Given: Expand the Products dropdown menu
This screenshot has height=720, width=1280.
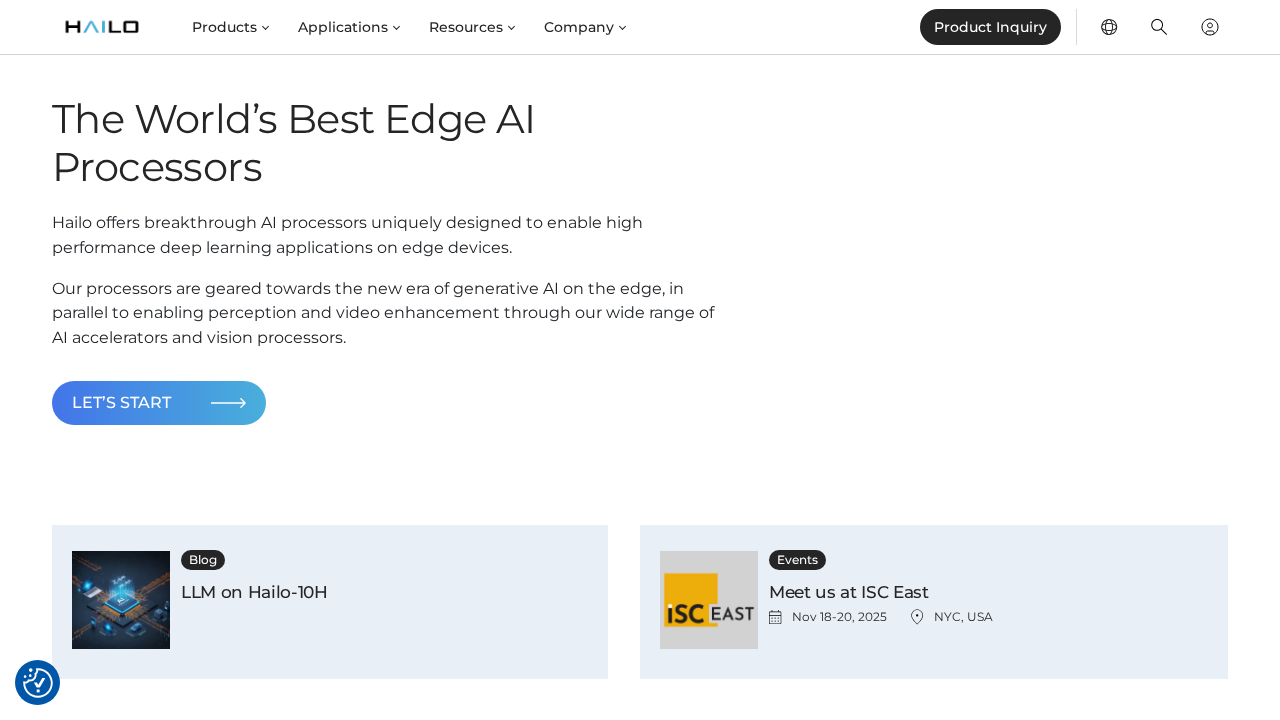Looking at the screenshot, I should (231, 27).
